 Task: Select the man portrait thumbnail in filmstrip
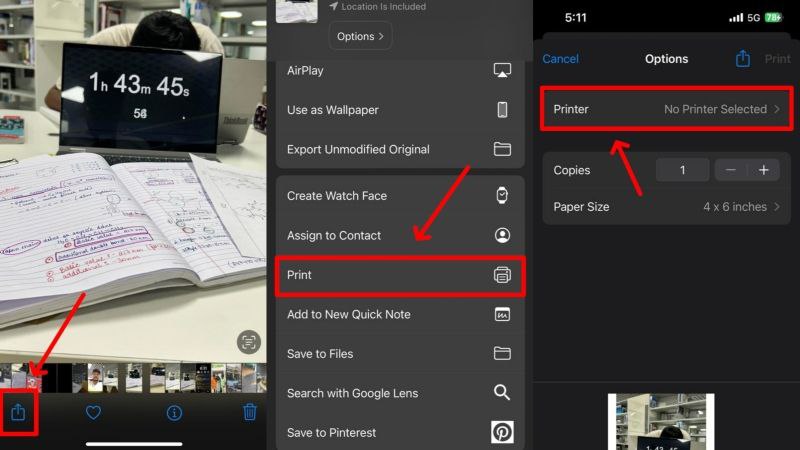(95, 378)
